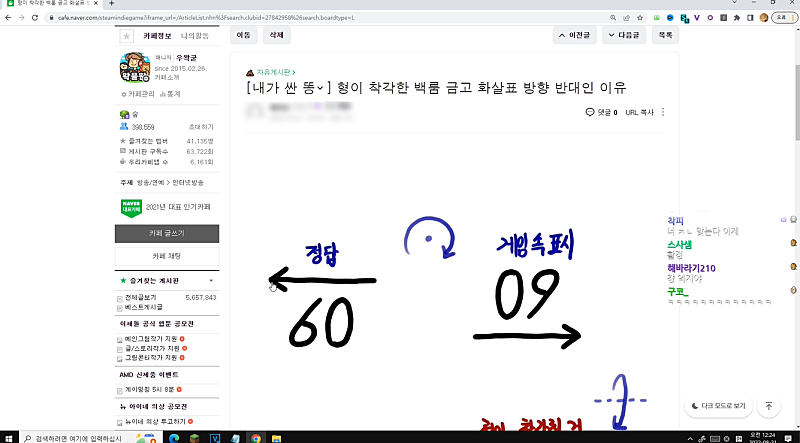The width and height of the screenshot is (800, 443).
Task: Open File Explorer from the taskbar
Action: click(276, 438)
